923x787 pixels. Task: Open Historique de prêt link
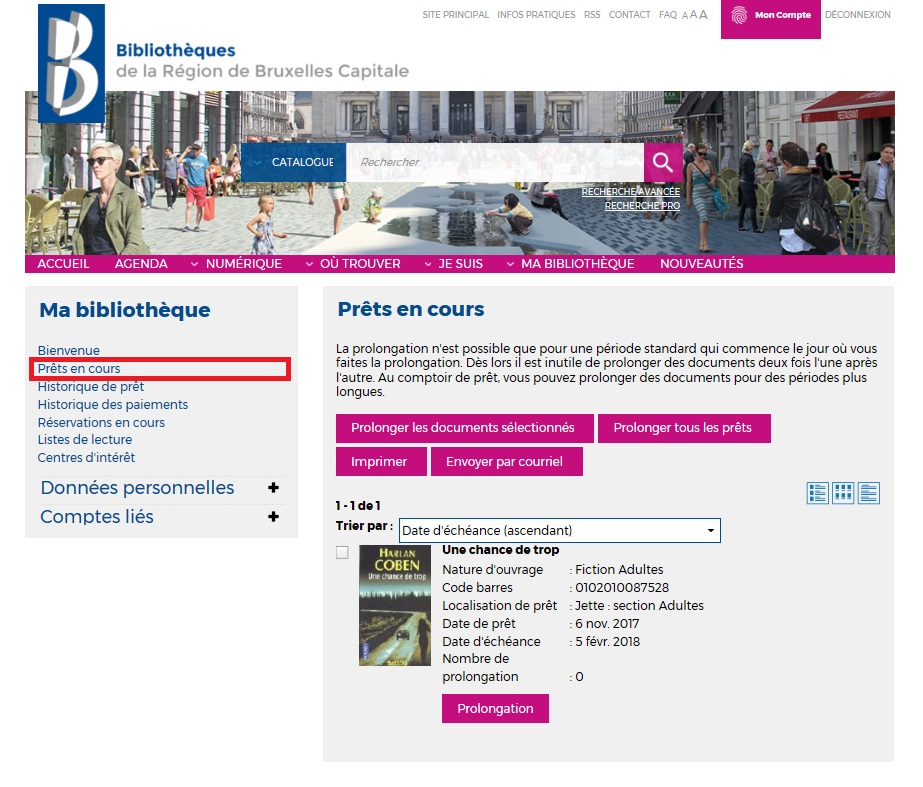(91, 387)
